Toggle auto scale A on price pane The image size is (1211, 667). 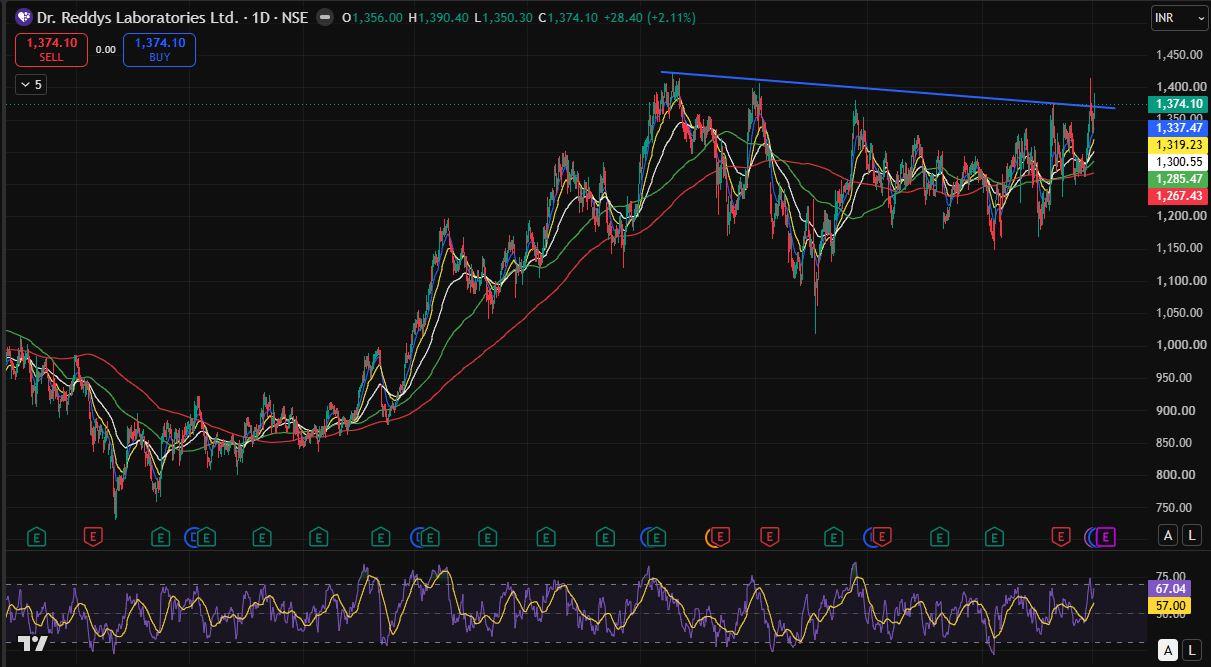(1168, 535)
